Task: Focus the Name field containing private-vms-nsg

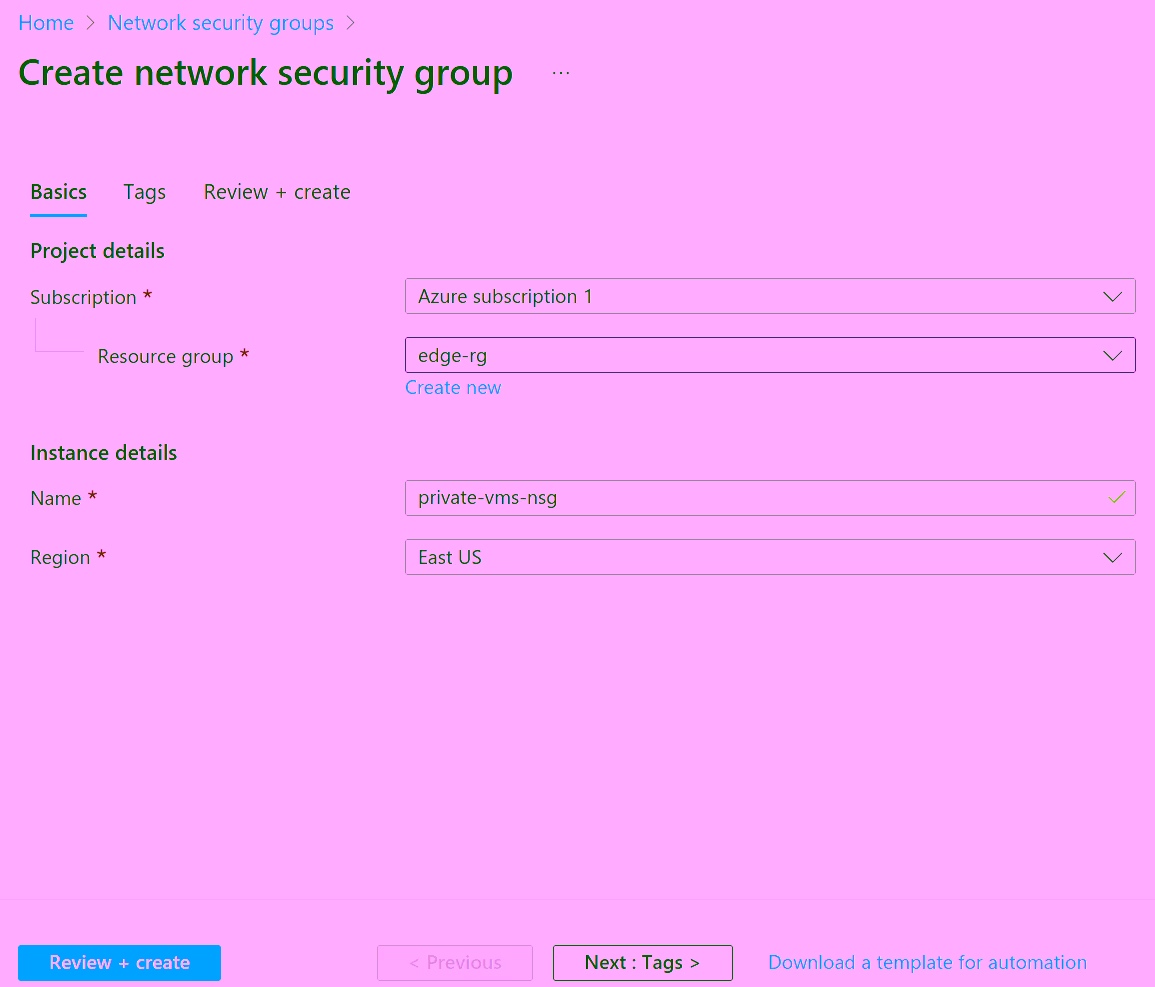Action: click(750, 498)
